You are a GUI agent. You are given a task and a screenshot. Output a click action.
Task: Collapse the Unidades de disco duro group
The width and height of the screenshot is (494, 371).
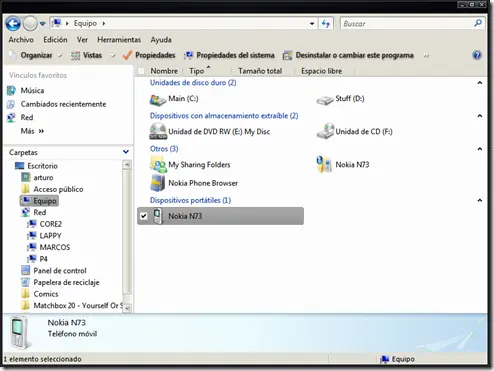click(x=480, y=83)
